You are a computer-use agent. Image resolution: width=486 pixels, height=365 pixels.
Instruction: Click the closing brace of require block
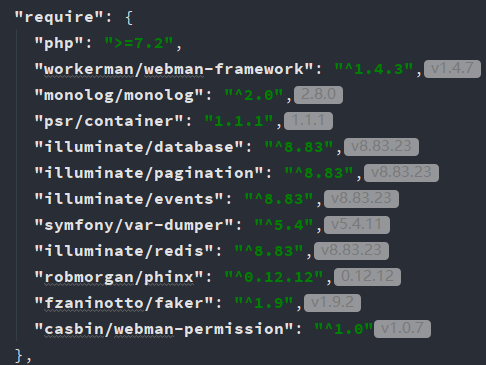(x=19, y=355)
